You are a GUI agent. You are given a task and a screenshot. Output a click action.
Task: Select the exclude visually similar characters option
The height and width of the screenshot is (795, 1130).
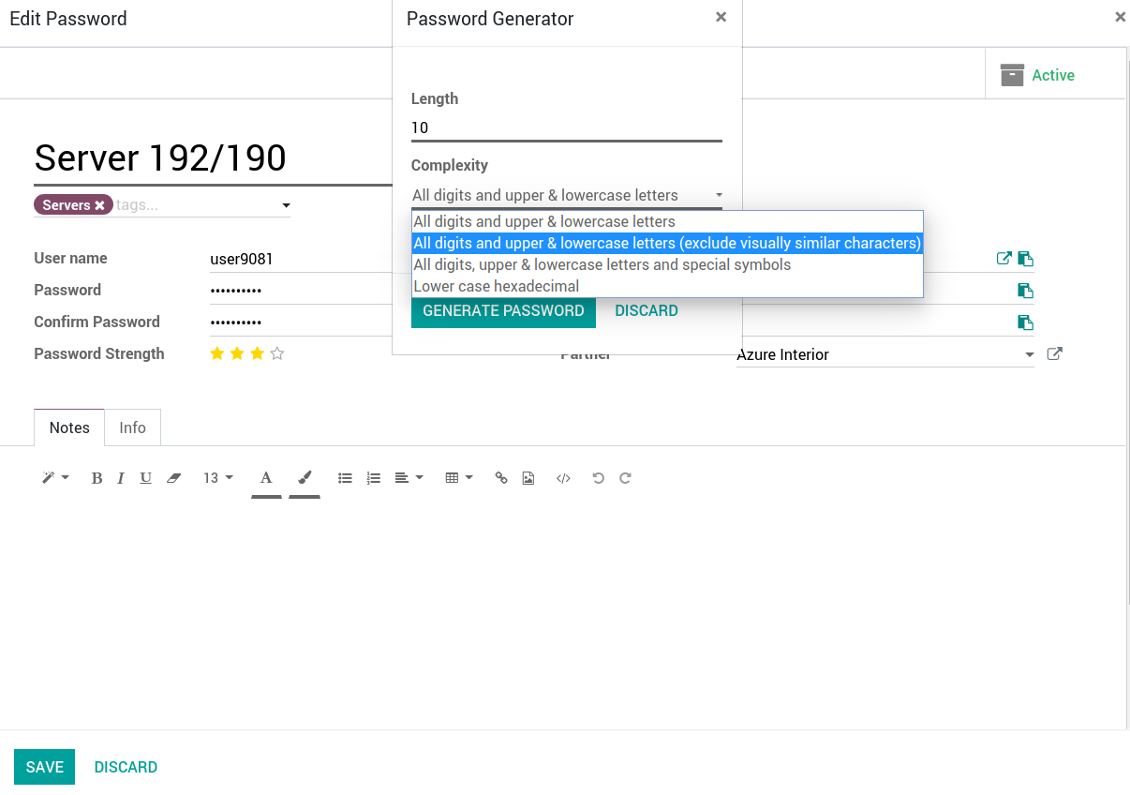pos(667,243)
